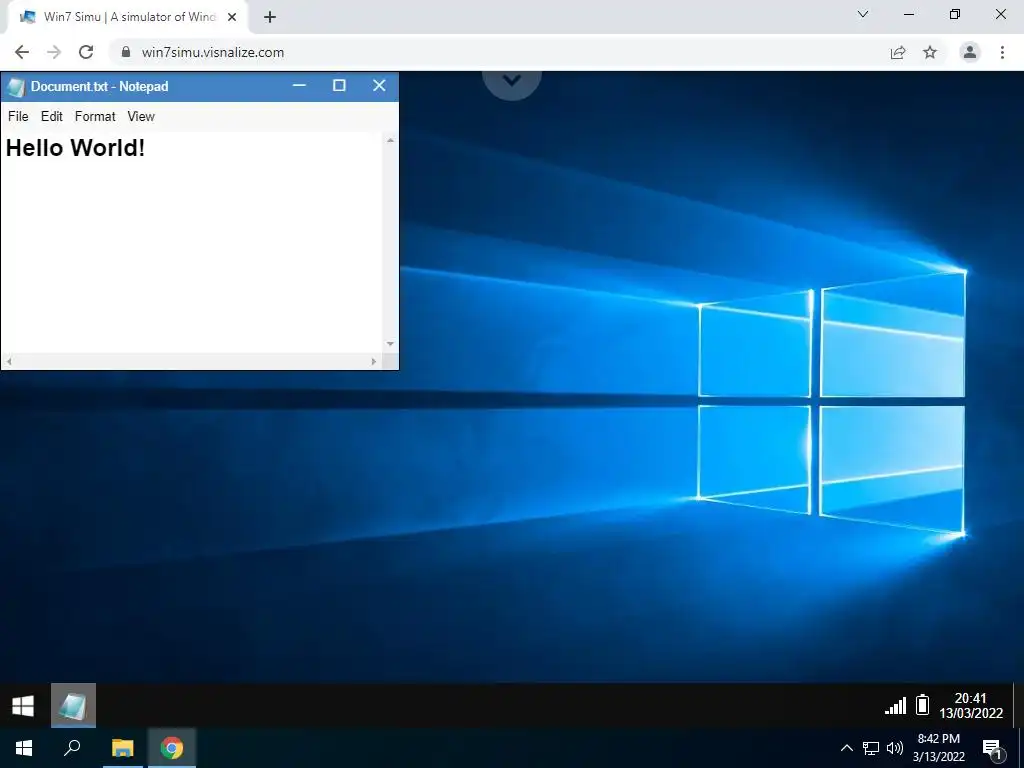This screenshot has height=768, width=1024.
Task: Select the Notepad icon in simulator taskbar
Action: pyautogui.click(x=73, y=705)
